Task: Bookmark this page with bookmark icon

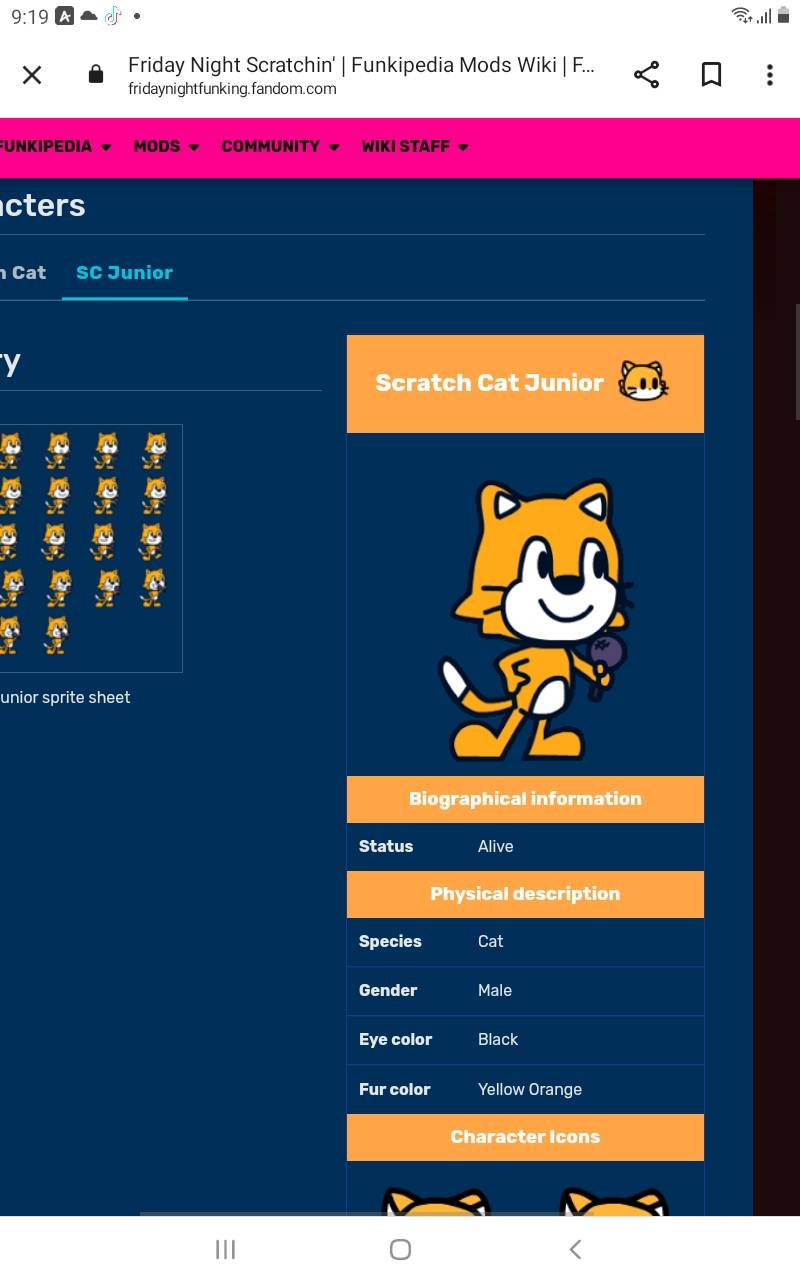Action: pos(711,75)
